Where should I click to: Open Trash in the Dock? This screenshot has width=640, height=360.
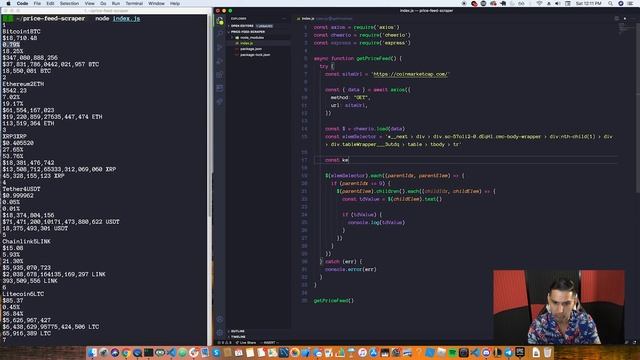pos(547,353)
